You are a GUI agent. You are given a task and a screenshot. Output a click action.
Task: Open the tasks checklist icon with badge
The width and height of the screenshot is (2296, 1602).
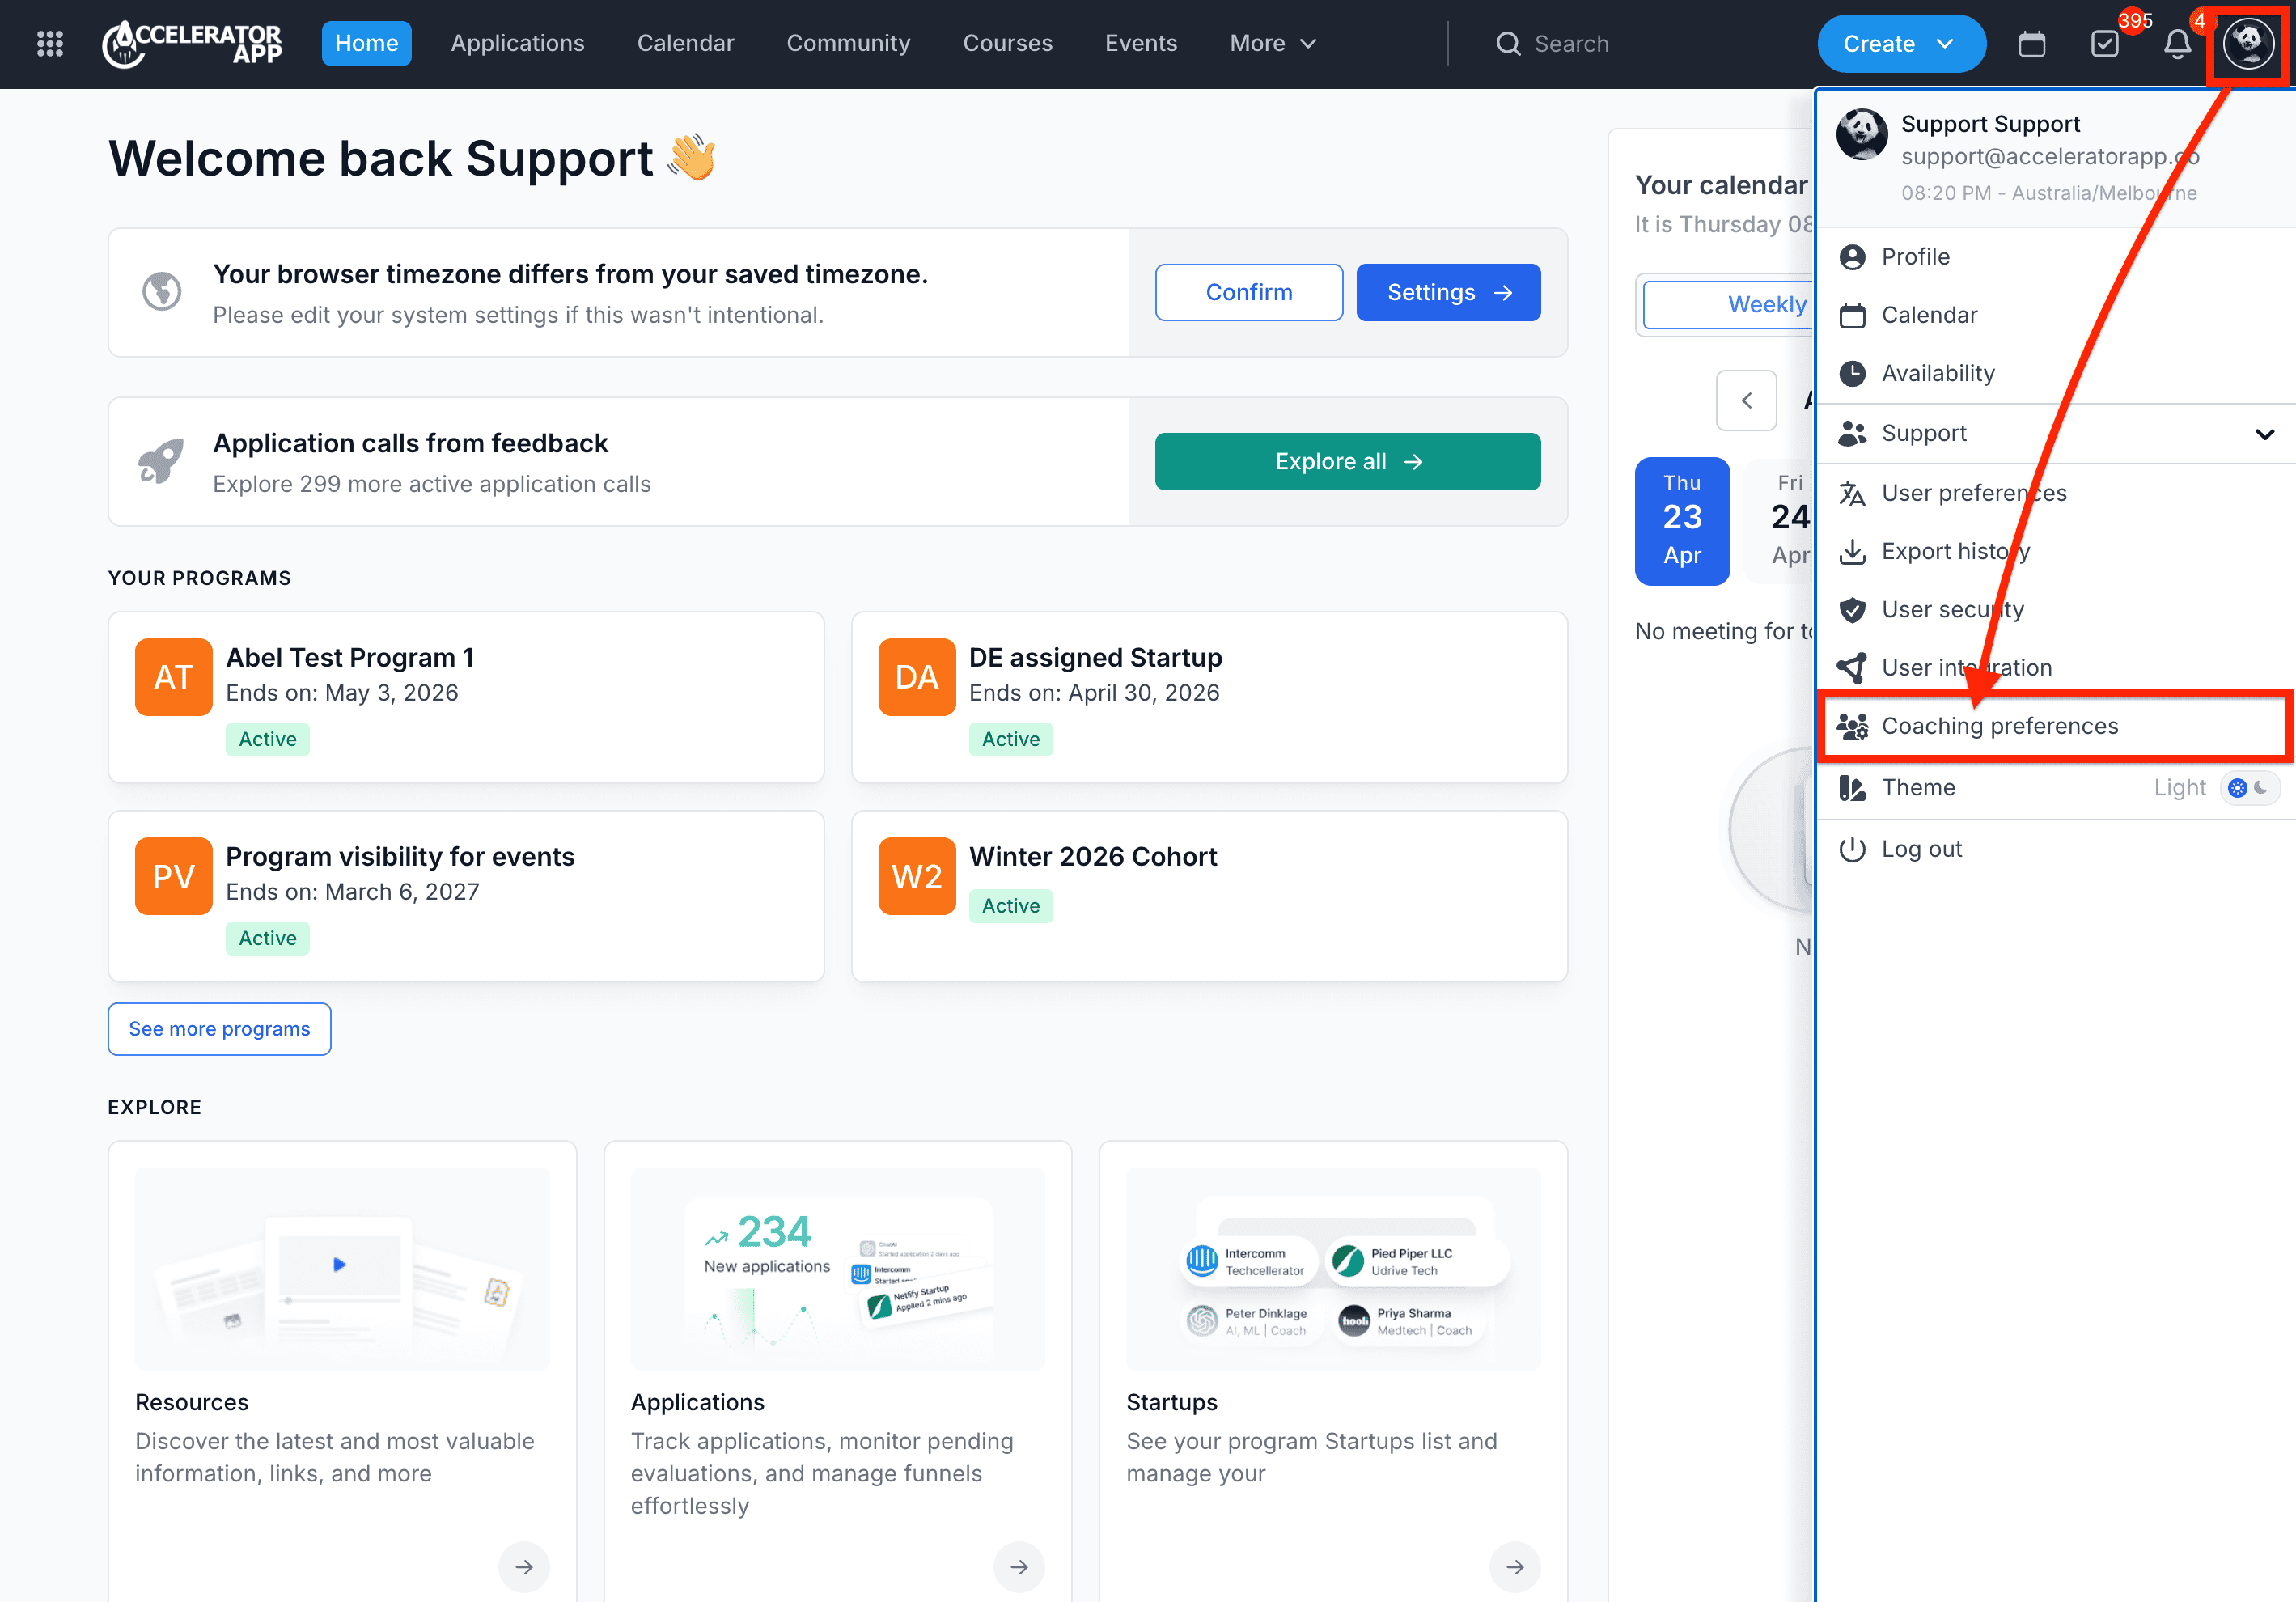(x=2104, y=44)
